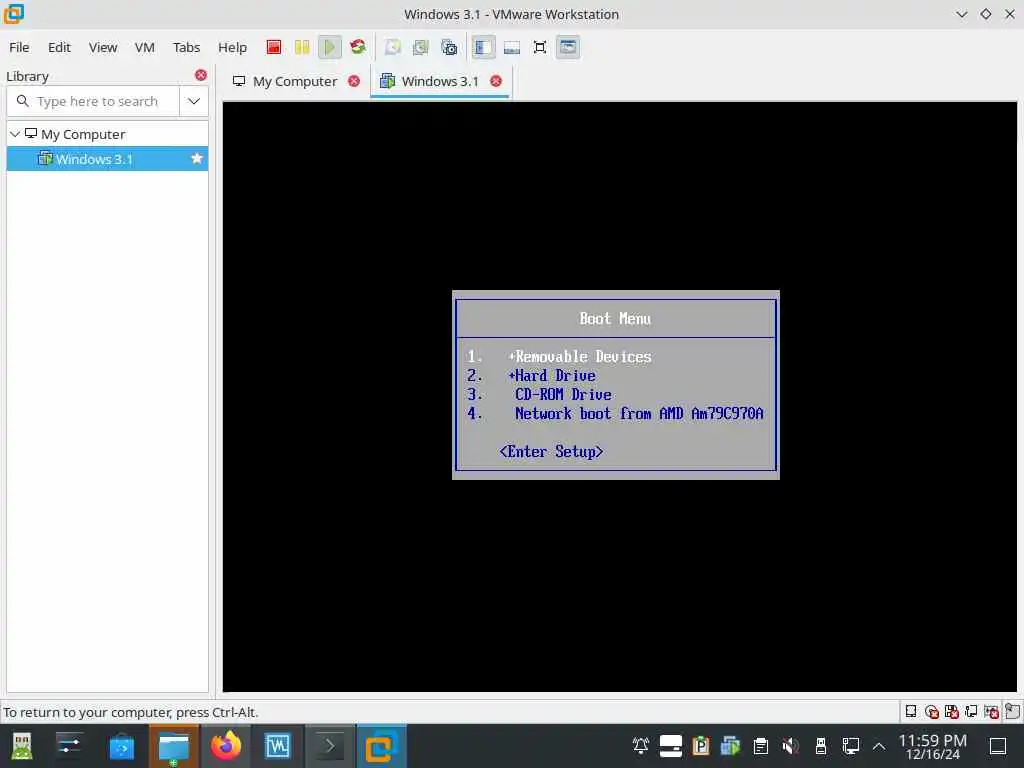Open the File menu
This screenshot has height=768, width=1024.
pos(19,47)
